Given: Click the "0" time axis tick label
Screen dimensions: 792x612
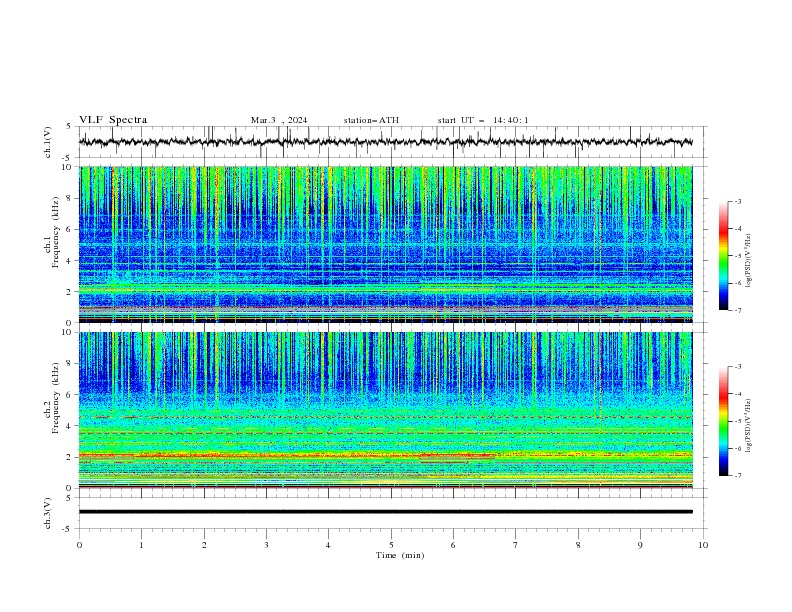Looking at the screenshot, I should (79, 545).
